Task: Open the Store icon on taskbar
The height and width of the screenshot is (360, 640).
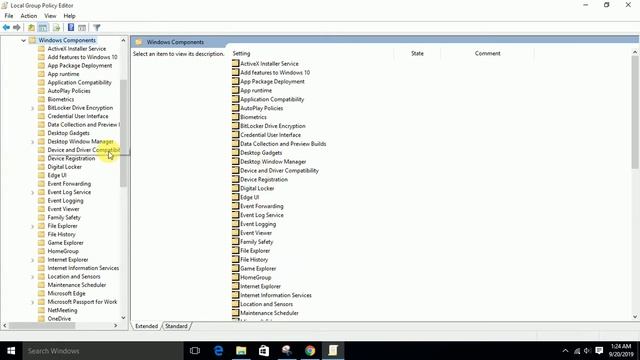Action: click(x=264, y=351)
